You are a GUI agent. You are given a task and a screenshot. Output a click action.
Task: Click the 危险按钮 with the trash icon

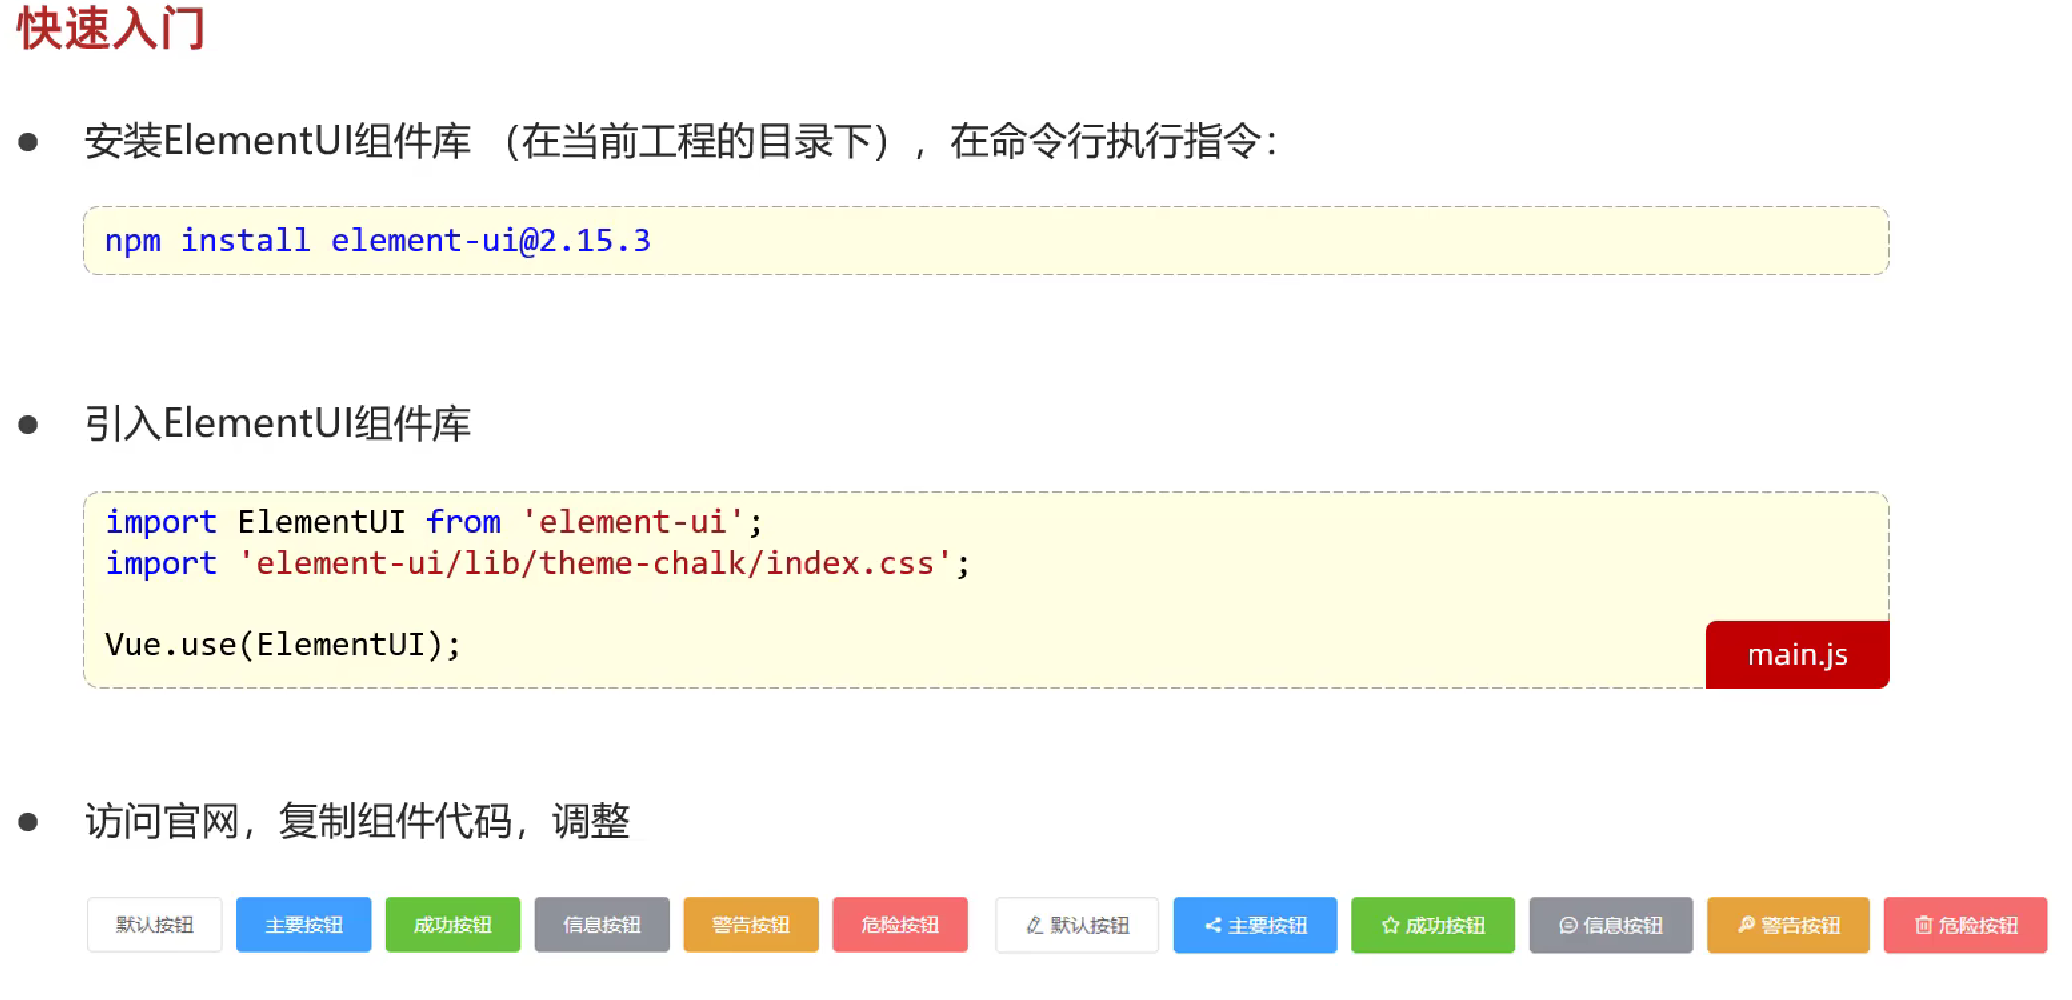(x=1965, y=925)
